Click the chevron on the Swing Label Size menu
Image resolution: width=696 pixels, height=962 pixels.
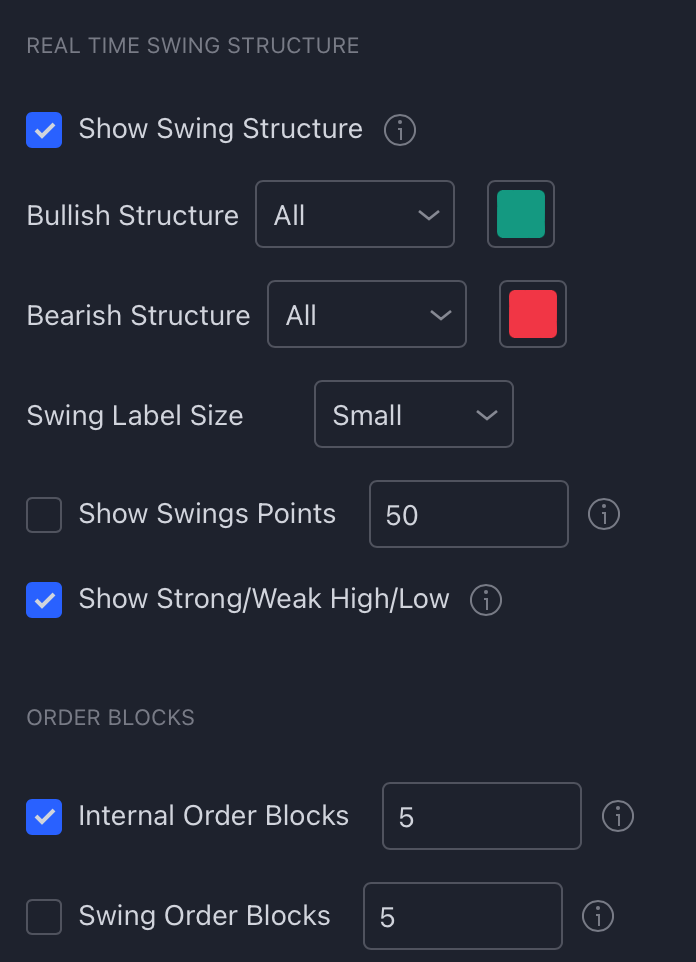click(489, 414)
